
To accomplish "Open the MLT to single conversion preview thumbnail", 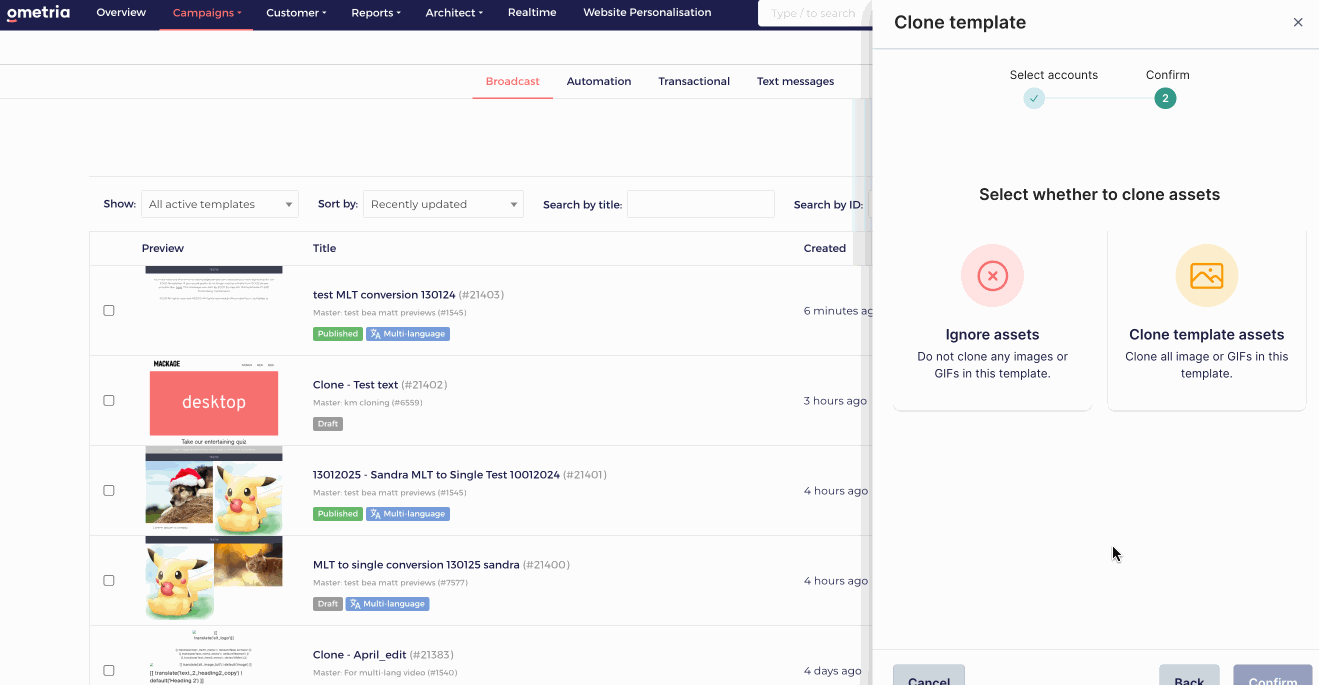I will click(x=213, y=580).
